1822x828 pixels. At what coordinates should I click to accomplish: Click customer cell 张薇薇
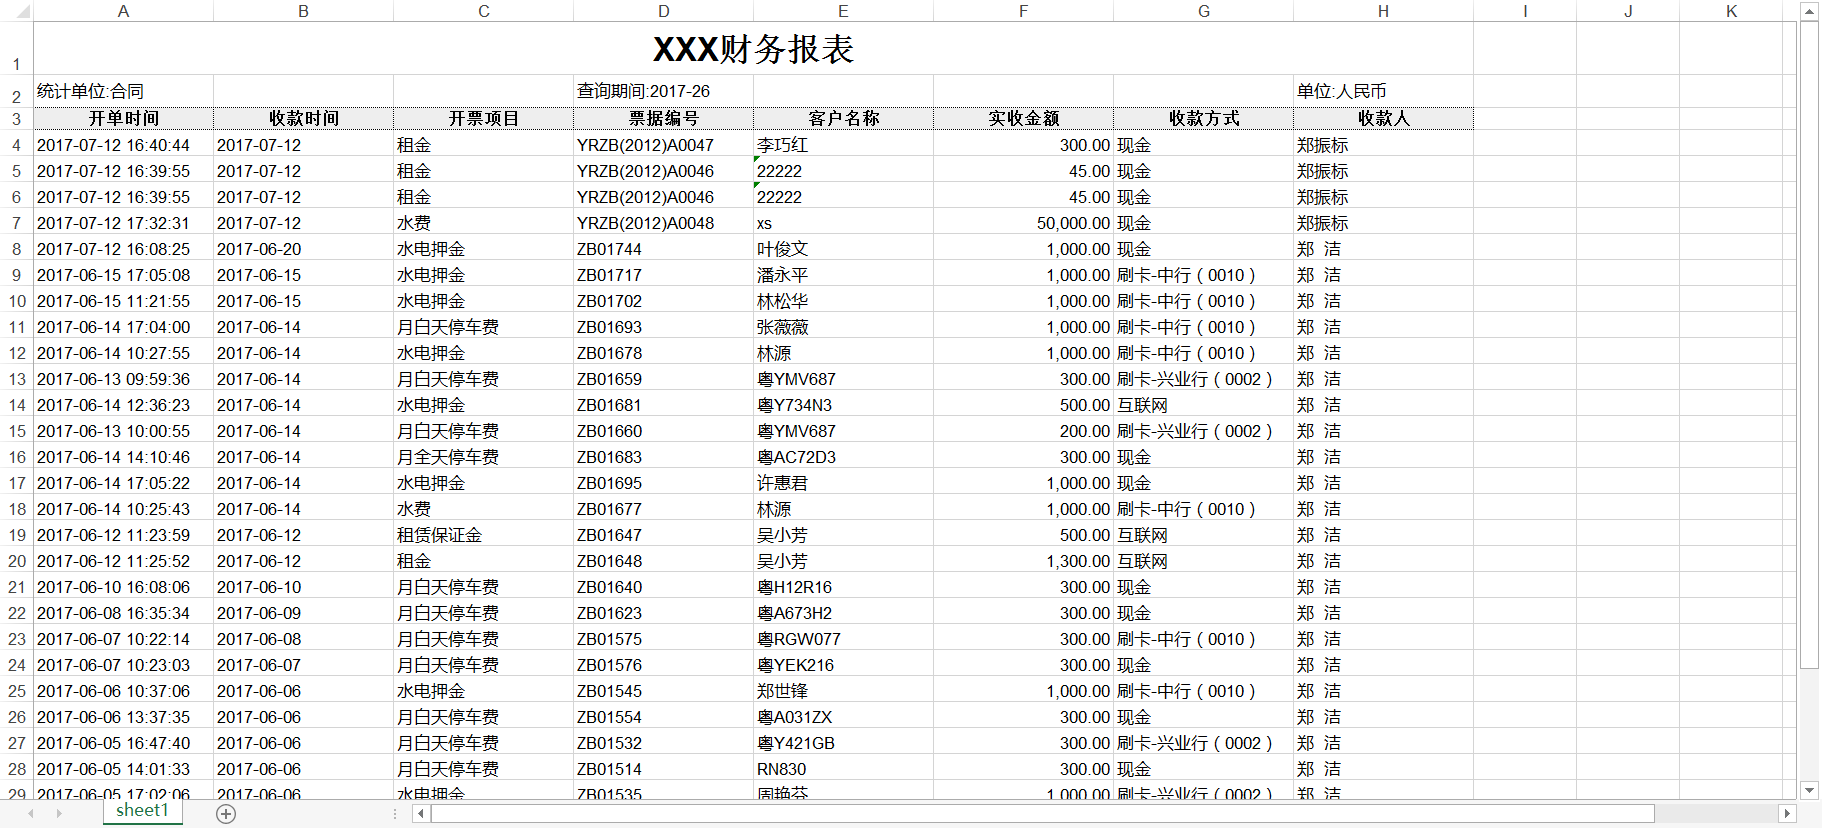point(843,327)
